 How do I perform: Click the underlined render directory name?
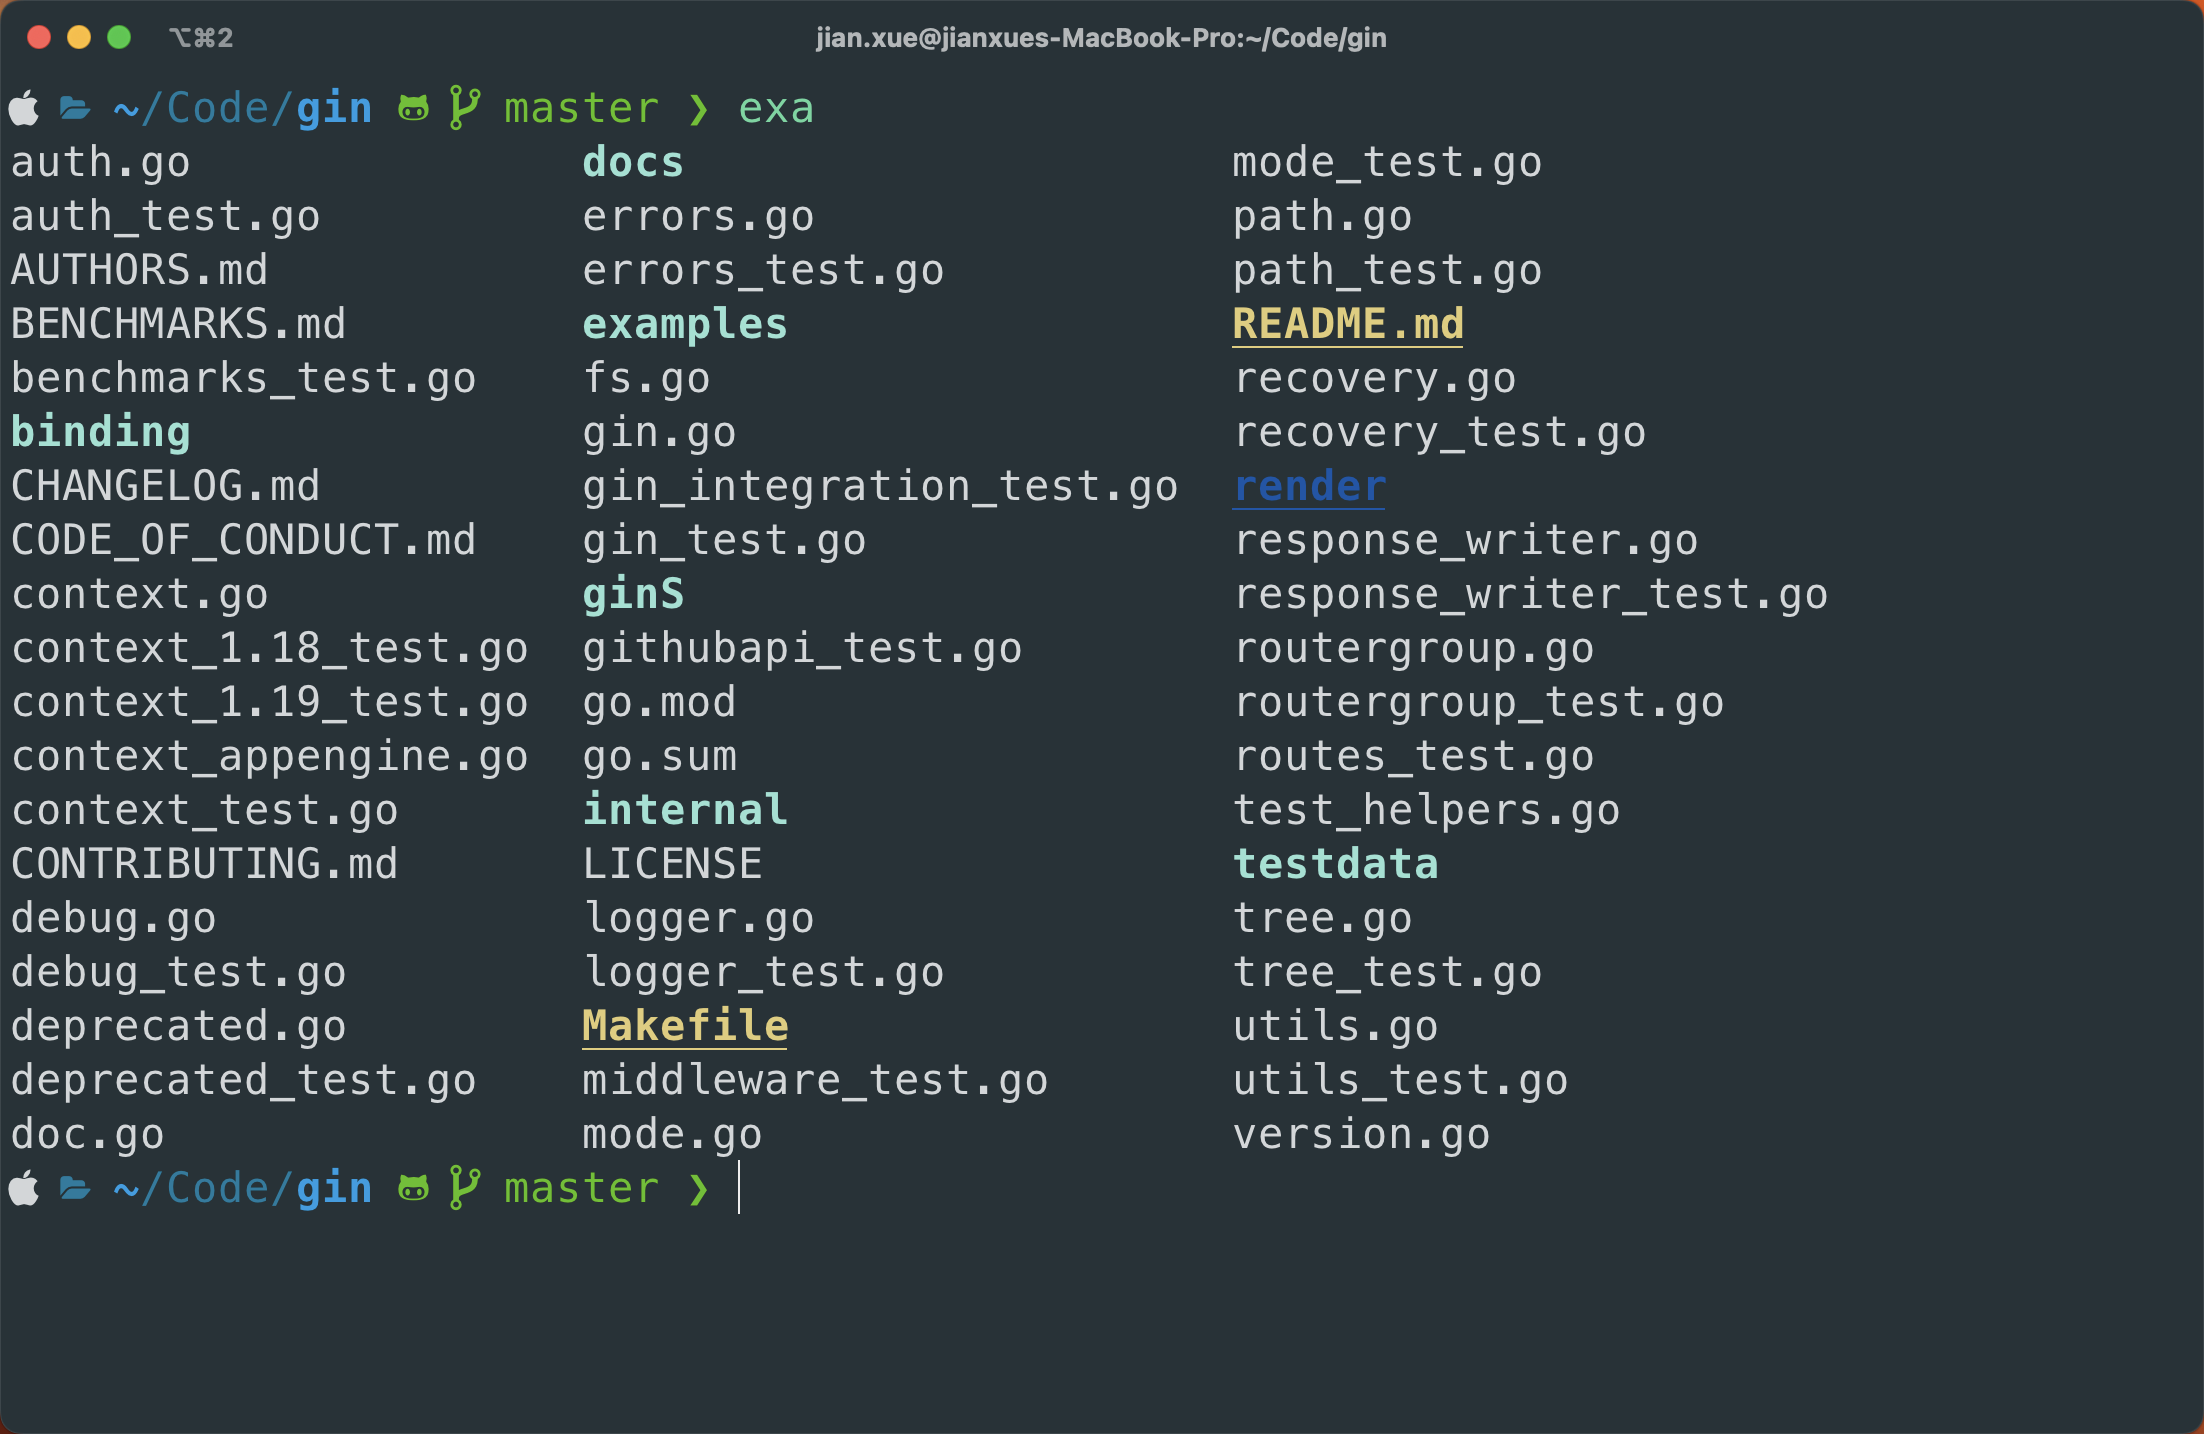pyautogui.click(x=1309, y=486)
